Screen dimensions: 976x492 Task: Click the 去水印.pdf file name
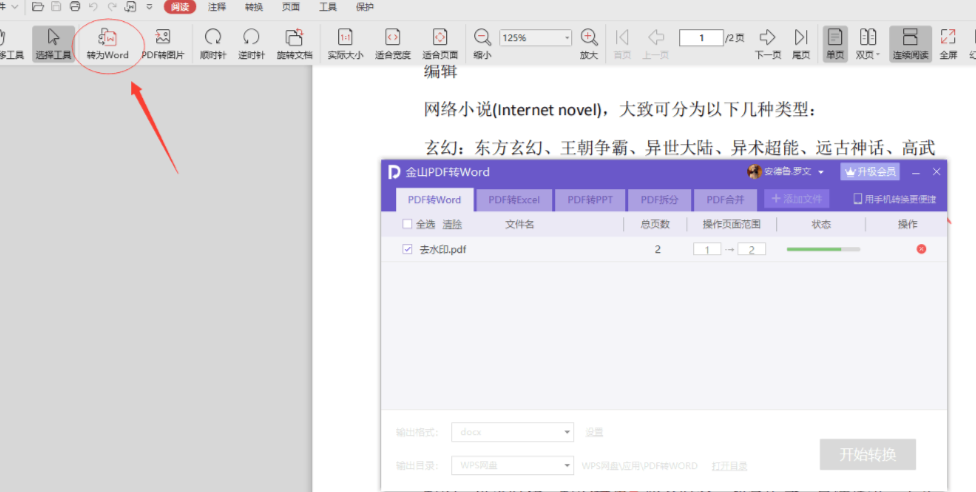pyautogui.click(x=443, y=249)
